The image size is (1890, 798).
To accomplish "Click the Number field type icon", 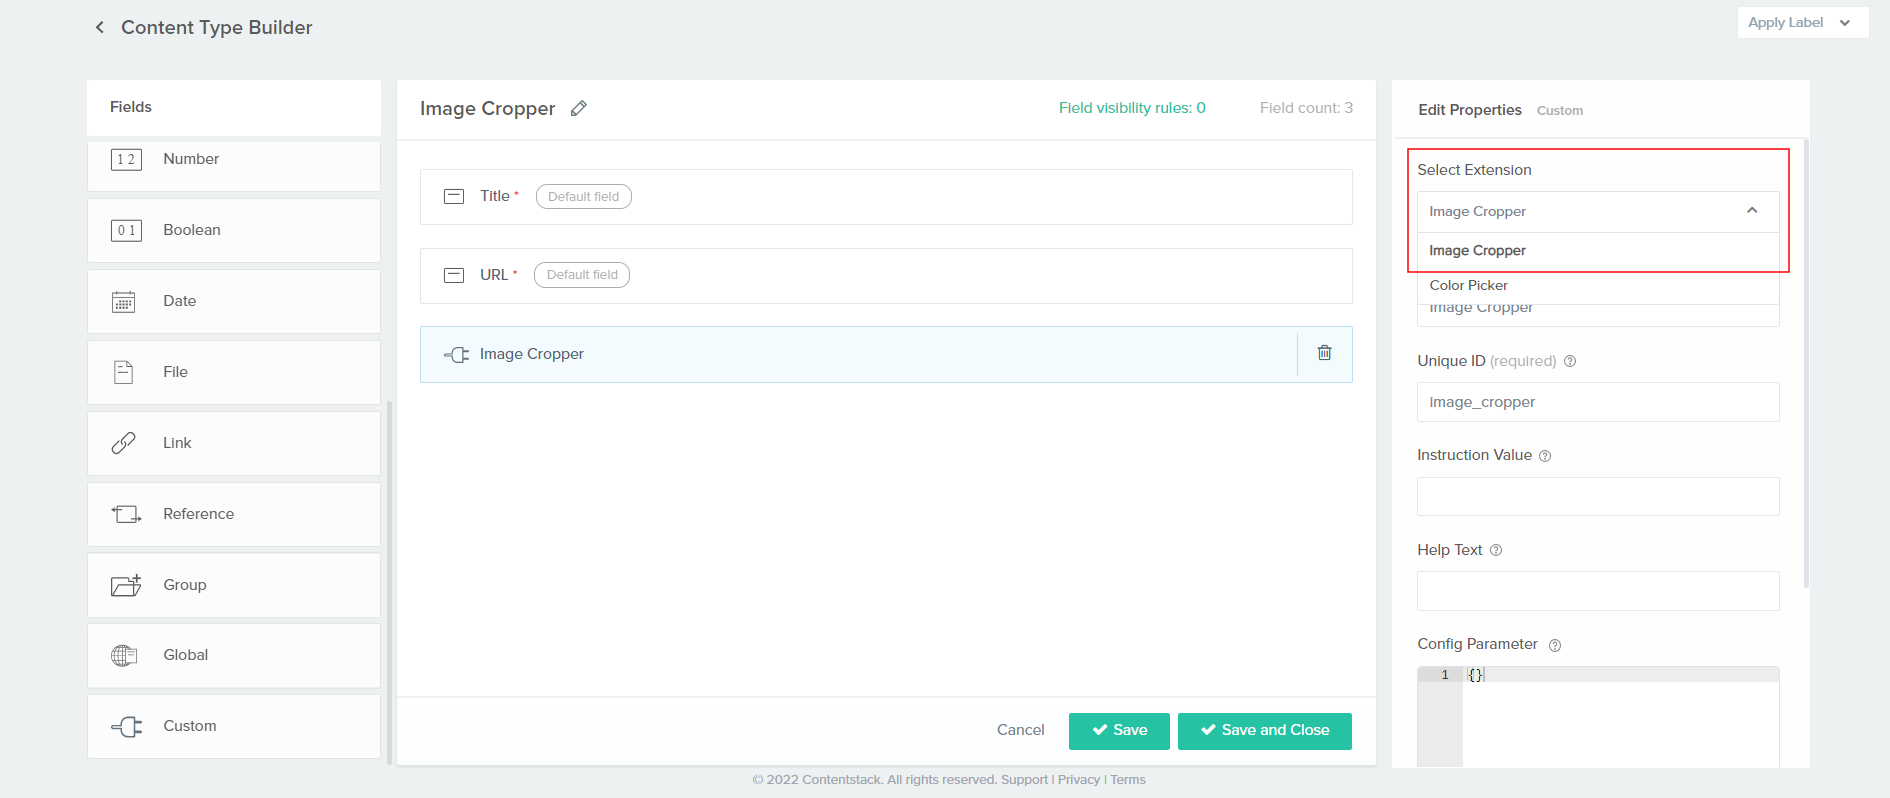I will click(126, 159).
